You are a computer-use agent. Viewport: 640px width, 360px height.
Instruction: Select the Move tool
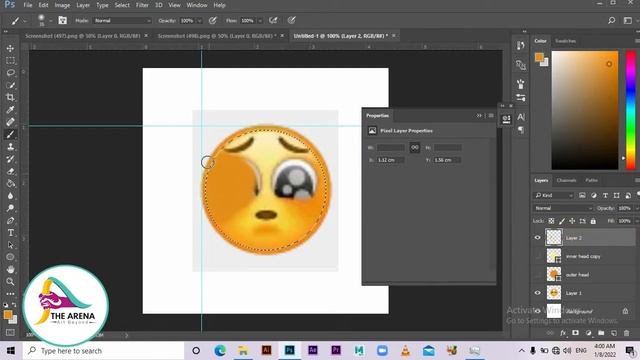(10, 48)
